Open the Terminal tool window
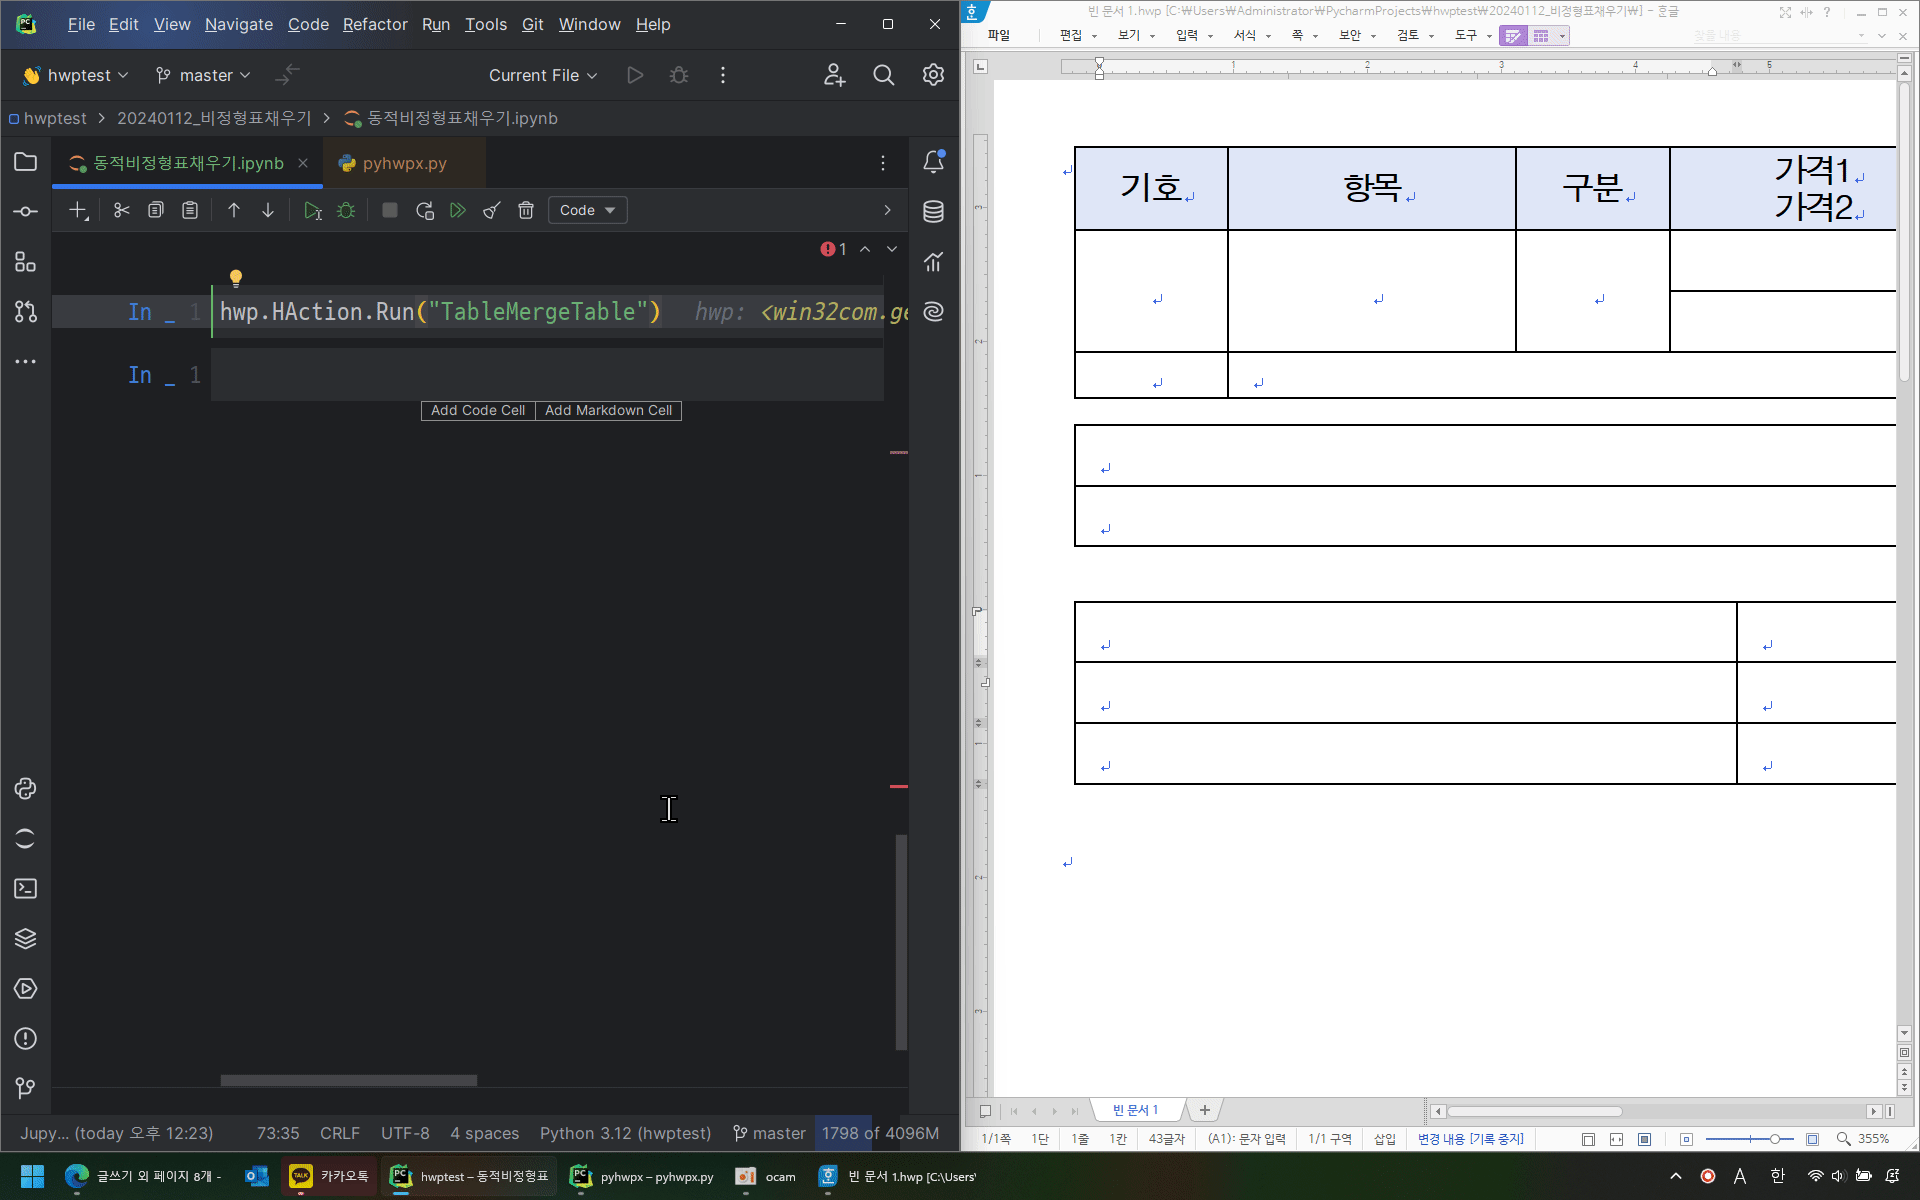 [x=26, y=888]
